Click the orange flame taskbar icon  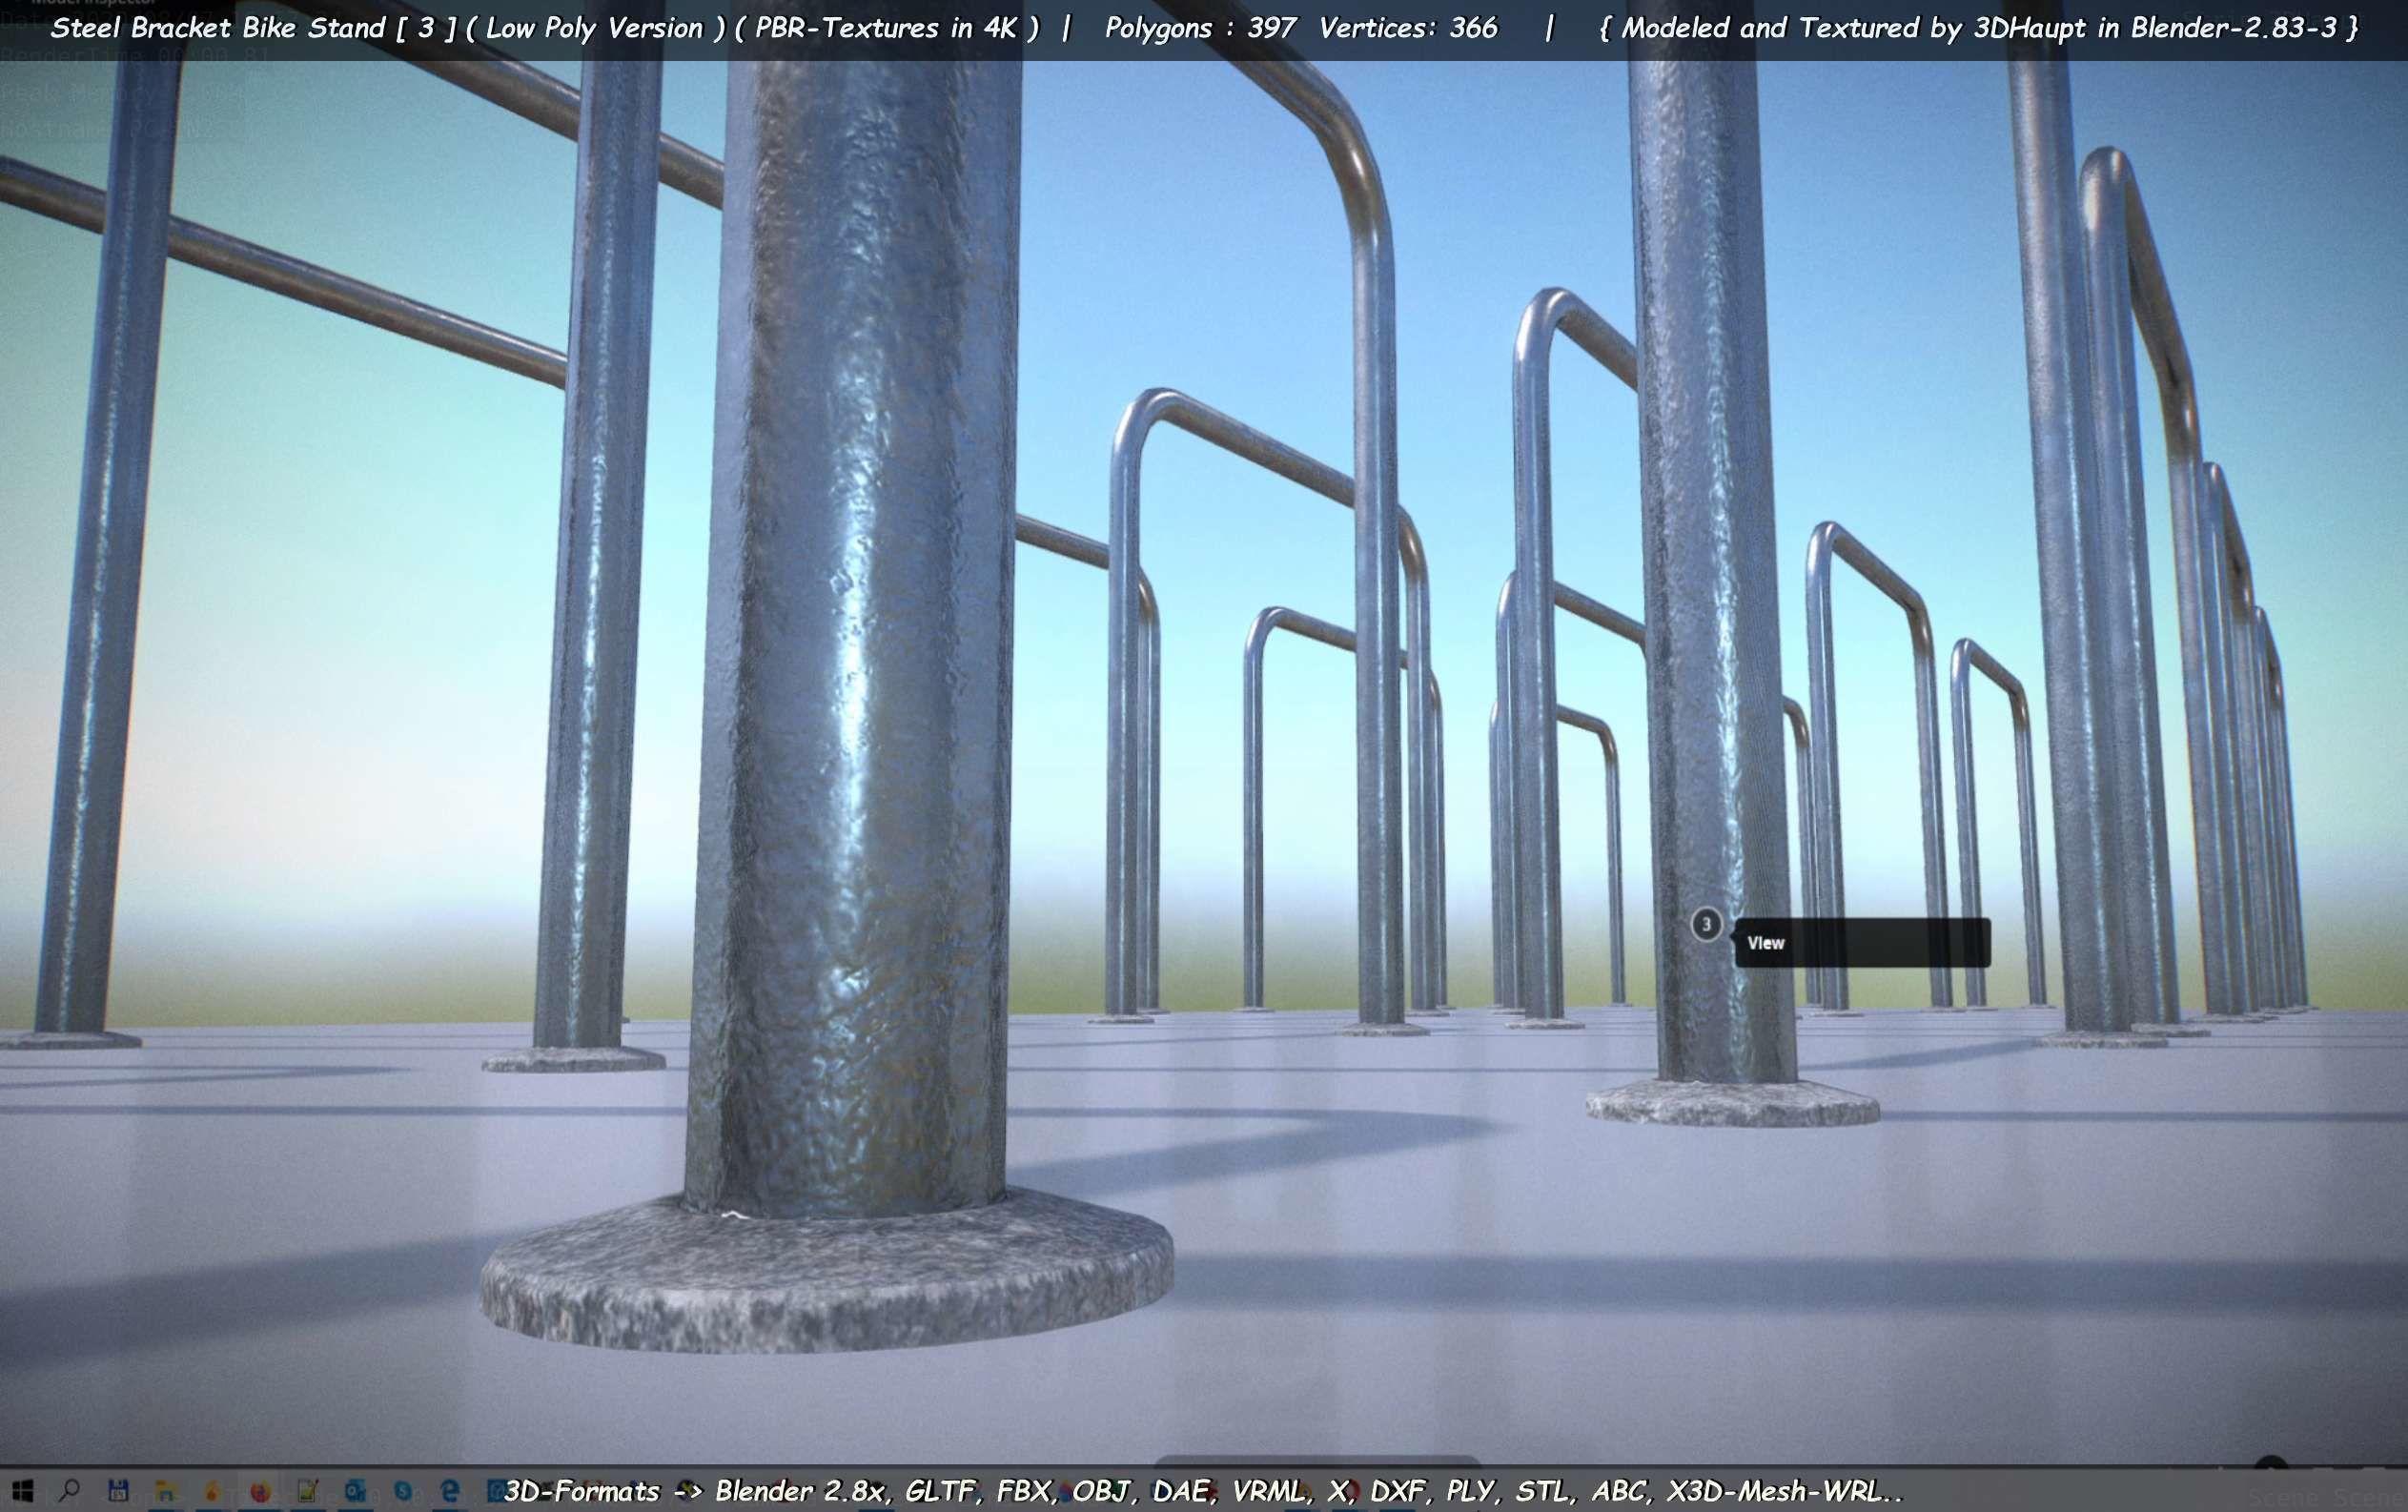point(212,1492)
